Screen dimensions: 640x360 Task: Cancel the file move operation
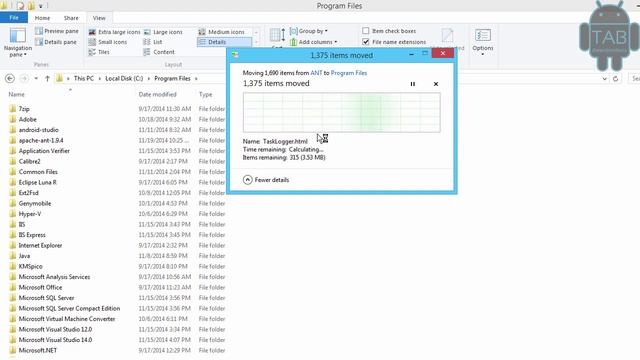click(x=436, y=84)
